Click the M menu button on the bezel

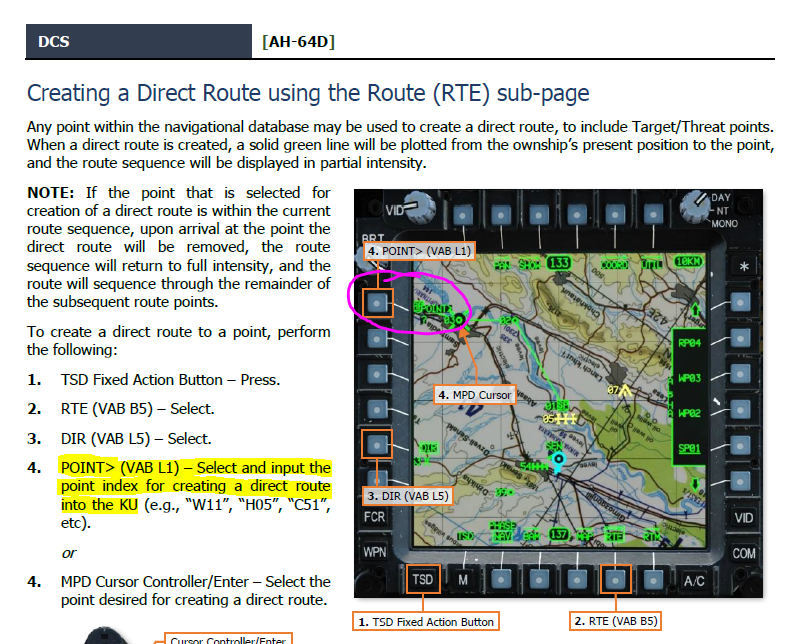[463, 580]
